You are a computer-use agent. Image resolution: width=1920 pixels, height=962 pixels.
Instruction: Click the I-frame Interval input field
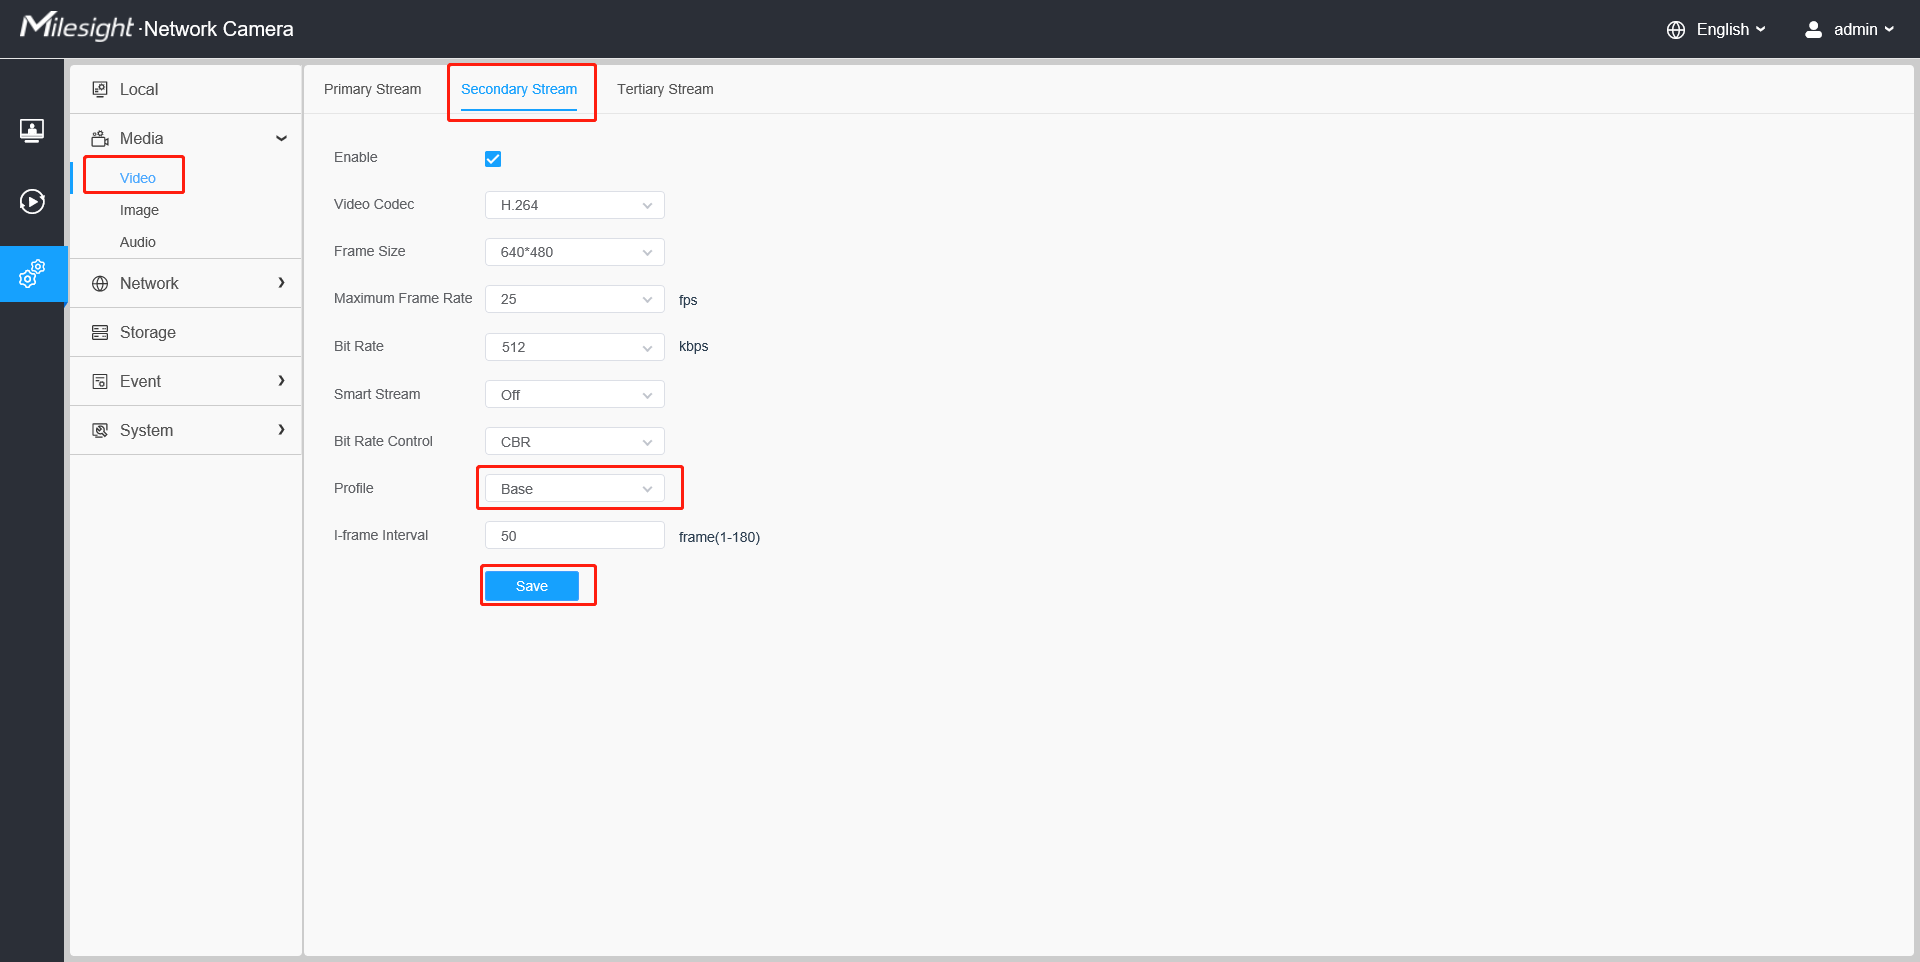pos(575,536)
